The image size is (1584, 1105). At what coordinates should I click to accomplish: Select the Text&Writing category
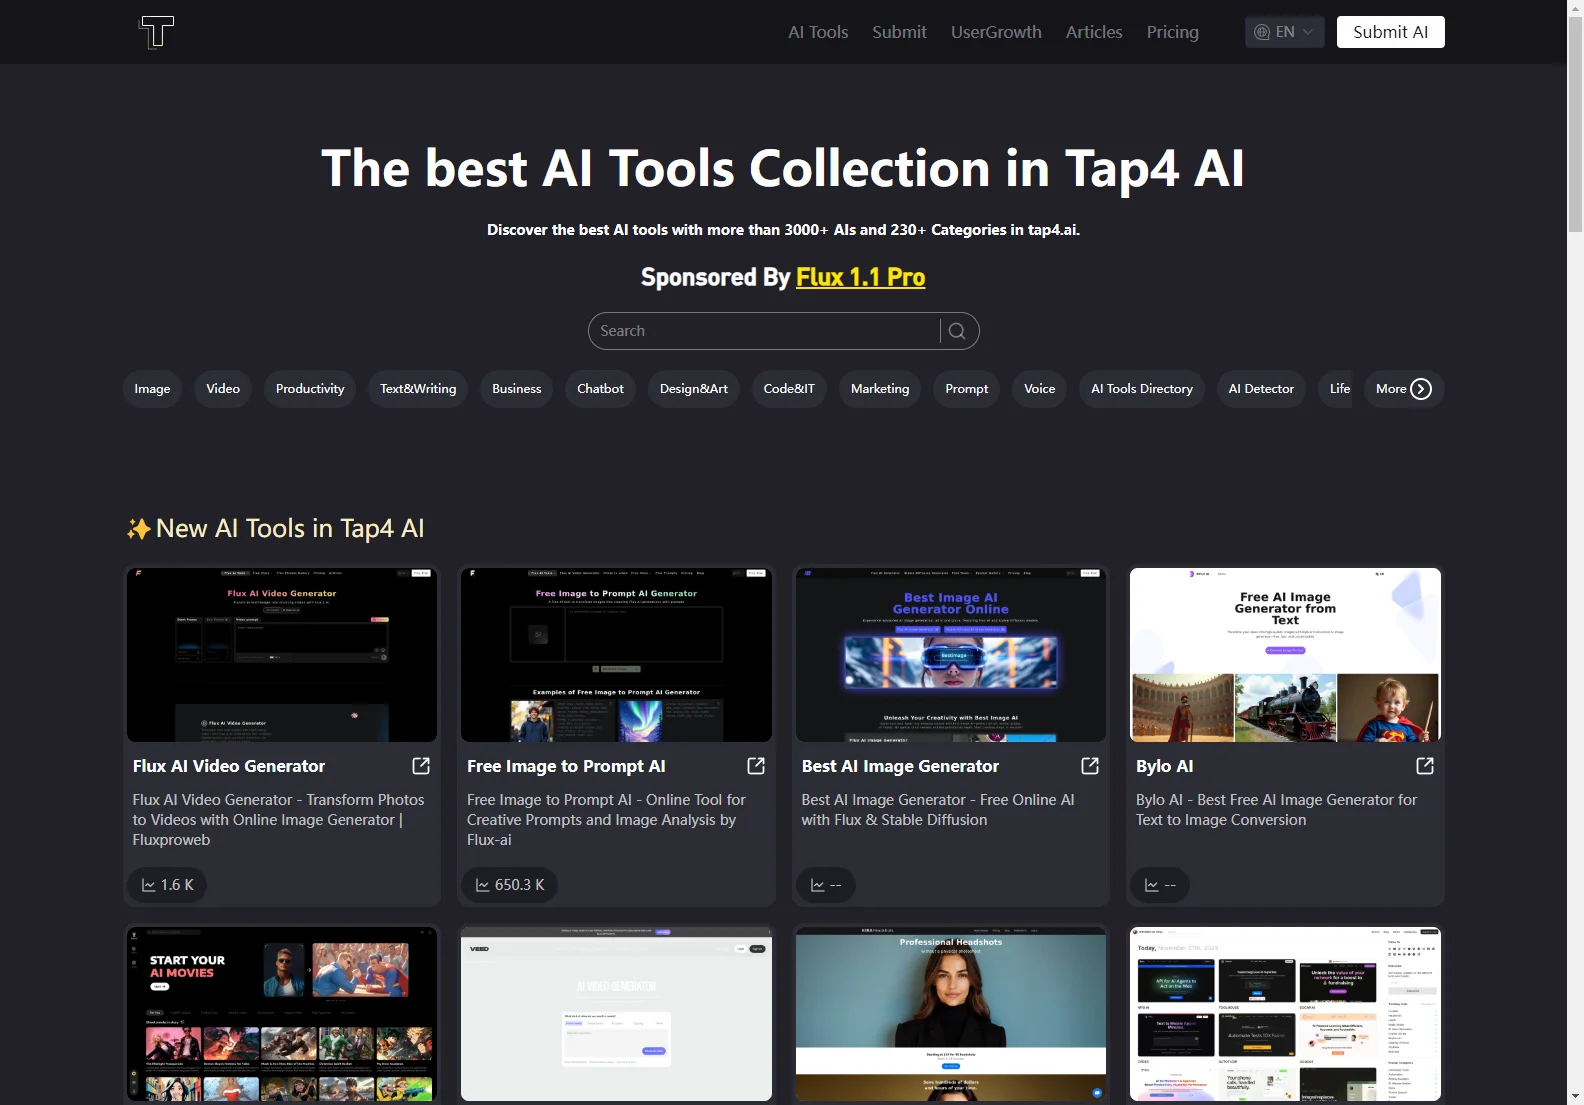[418, 389]
